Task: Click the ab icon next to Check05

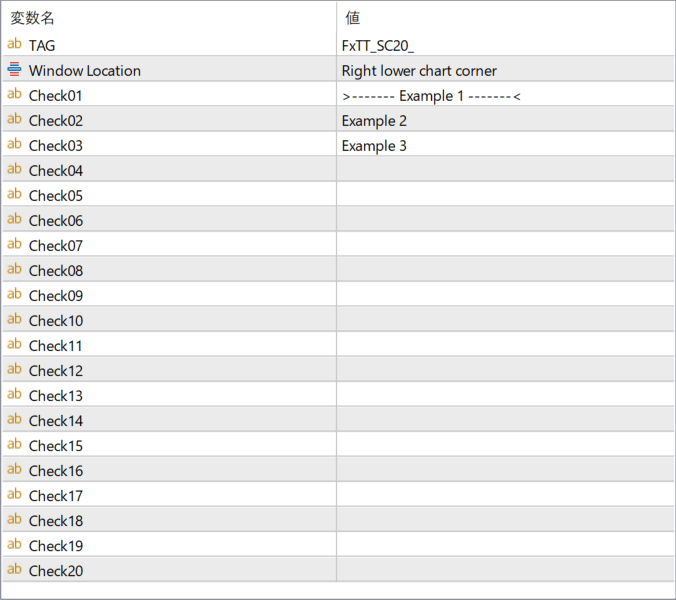Action: point(14,195)
